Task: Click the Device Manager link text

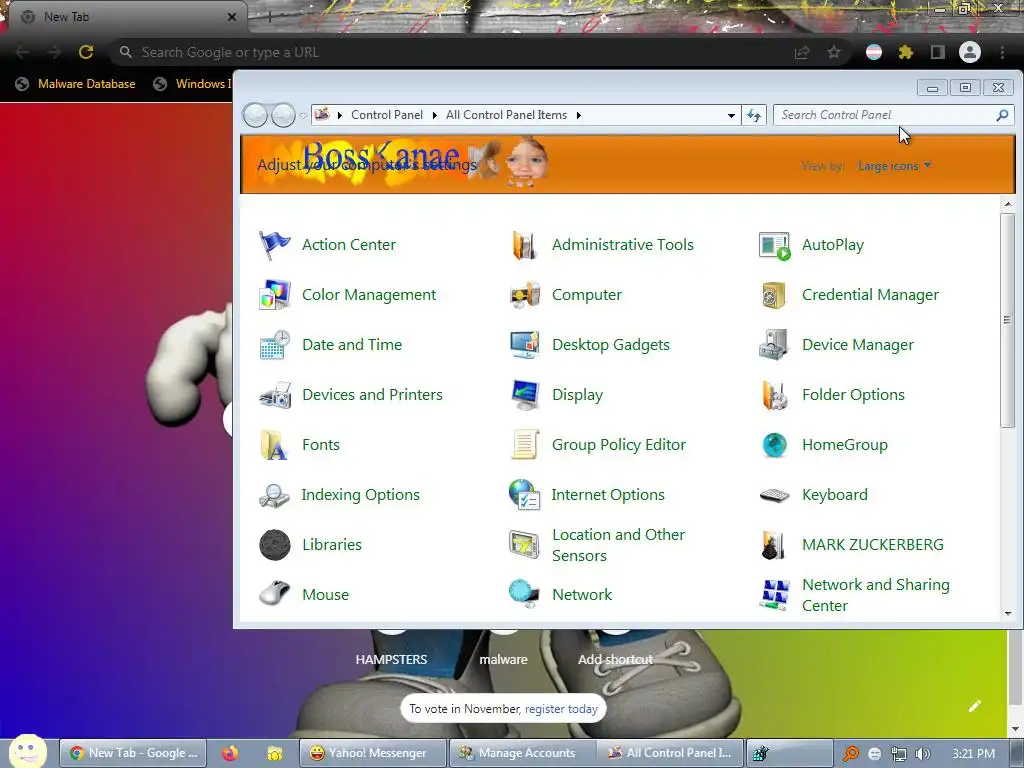Action: click(857, 345)
